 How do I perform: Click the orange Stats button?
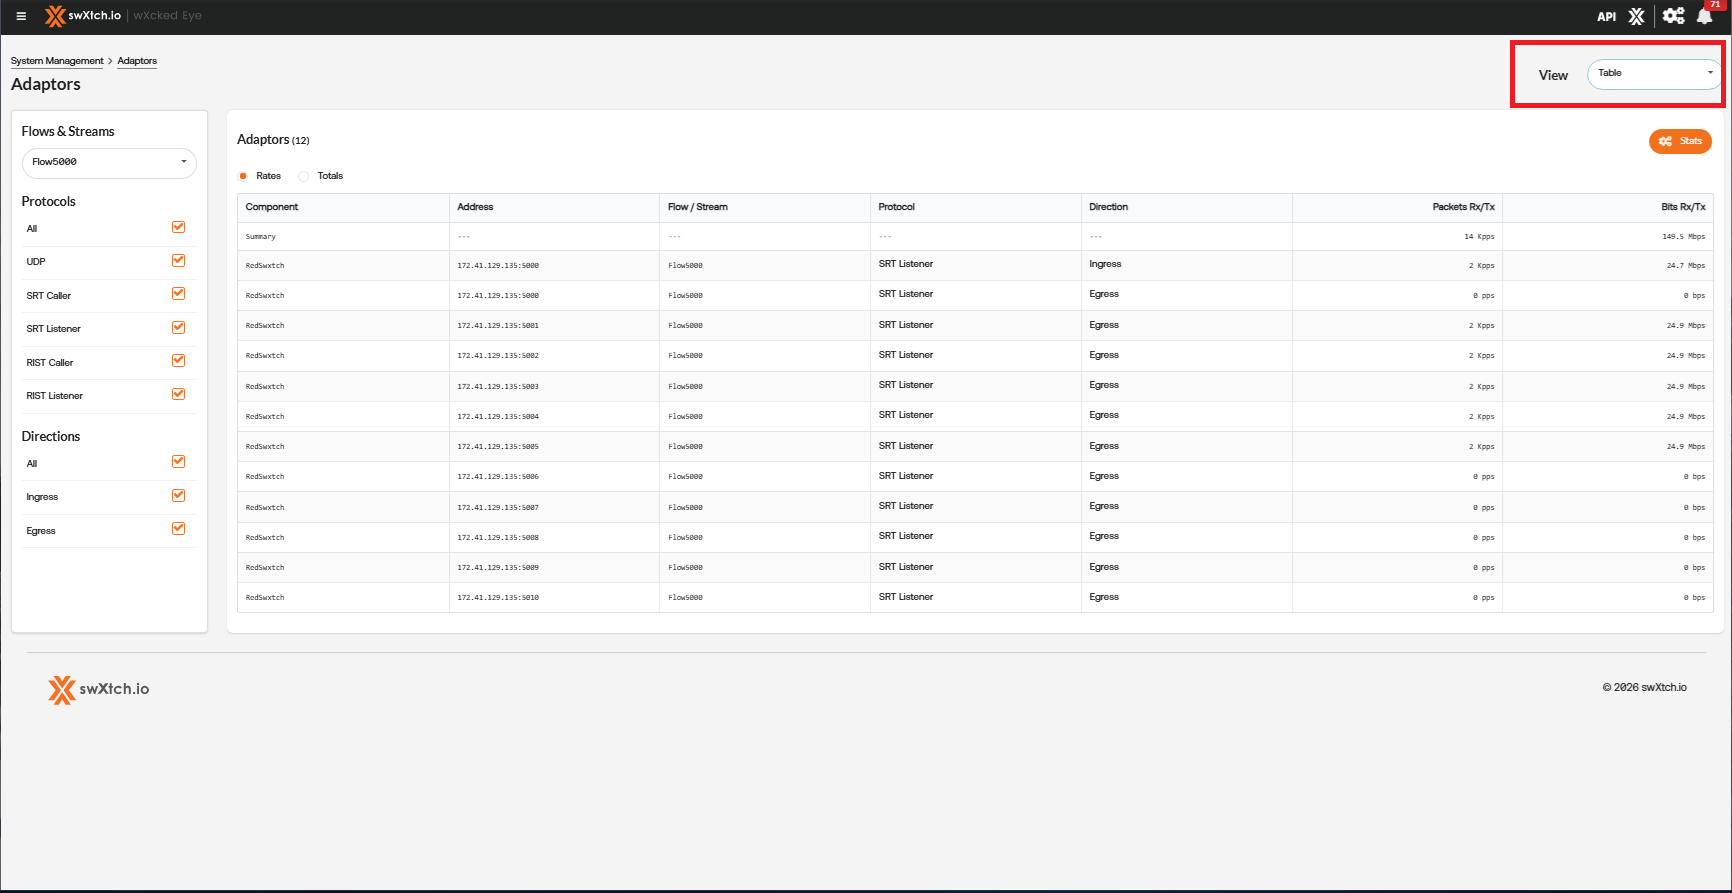point(1680,141)
